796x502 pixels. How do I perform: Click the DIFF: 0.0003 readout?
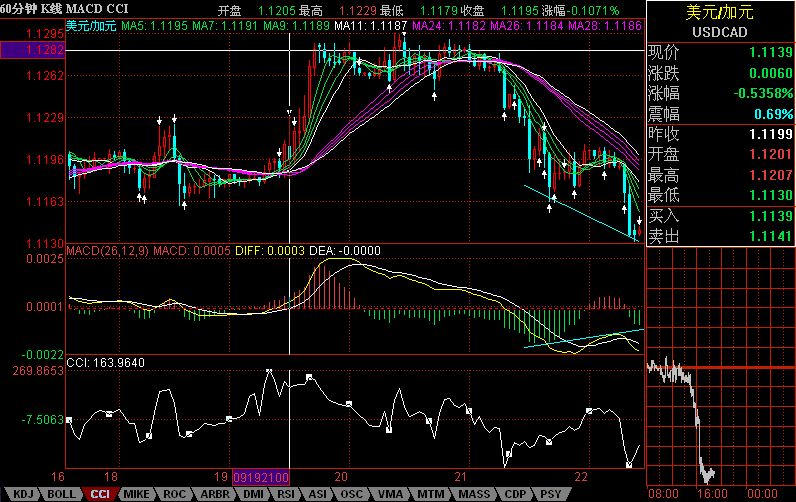(270, 251)
